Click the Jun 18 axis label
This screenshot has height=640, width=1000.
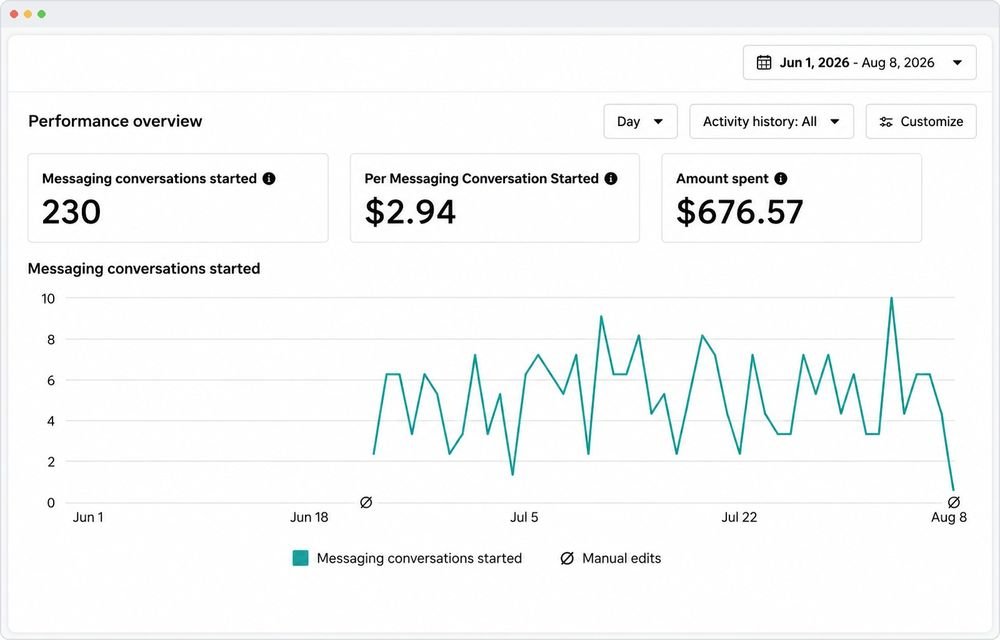[x=309, y=517]
